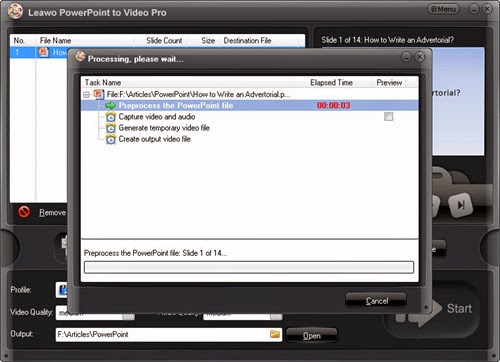Open the Menu button in title bar
Image resolution: width=500 pixels, height=362 pixels.
tap(443, 9)
